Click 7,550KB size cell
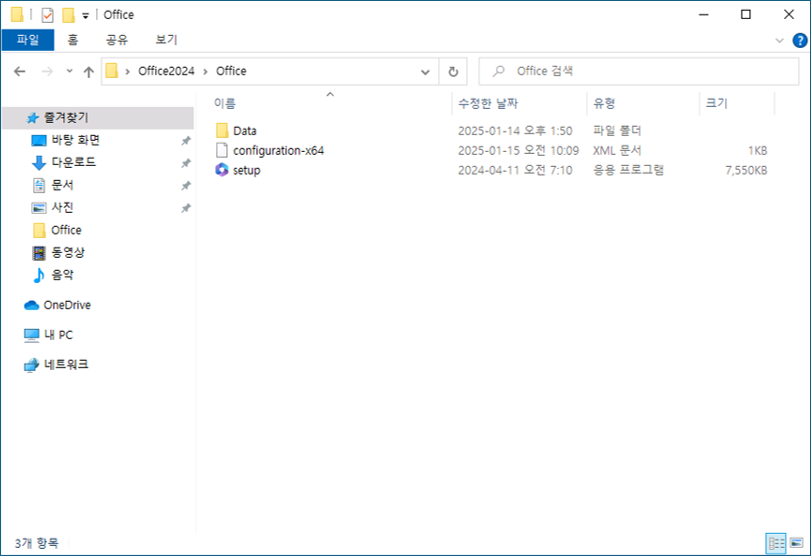Image resolution: width=811 pixels, height=556 pixels. click(746, 170)
